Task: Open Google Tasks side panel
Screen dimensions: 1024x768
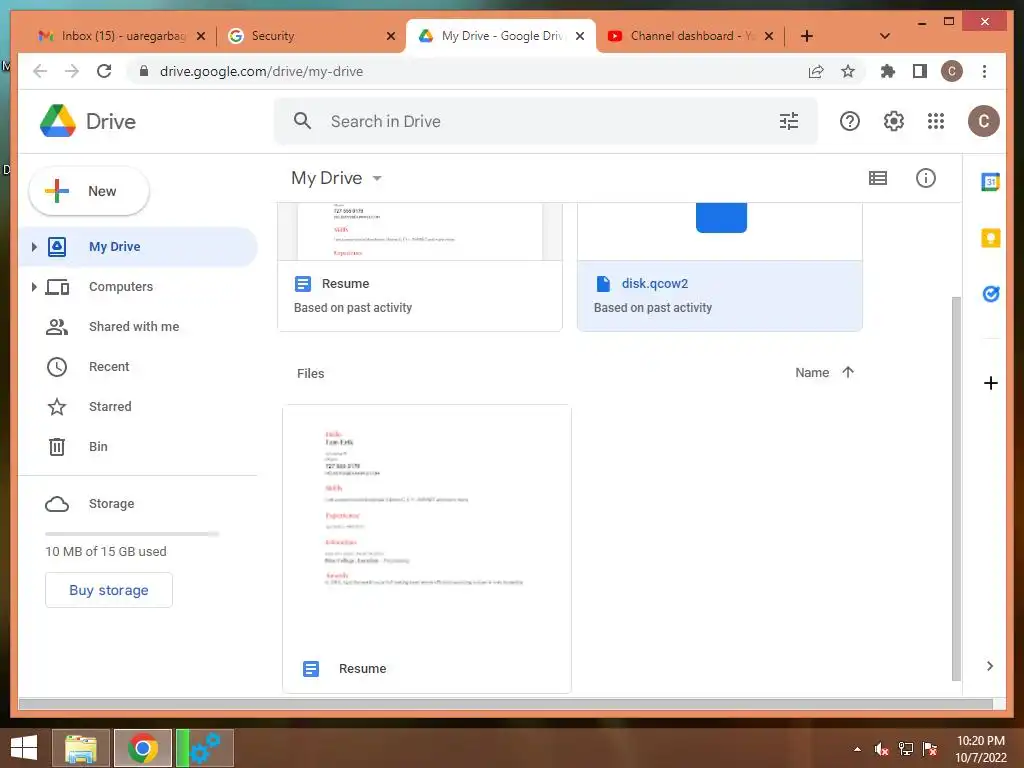Action: pyautogui.click(x=991, y=294)
